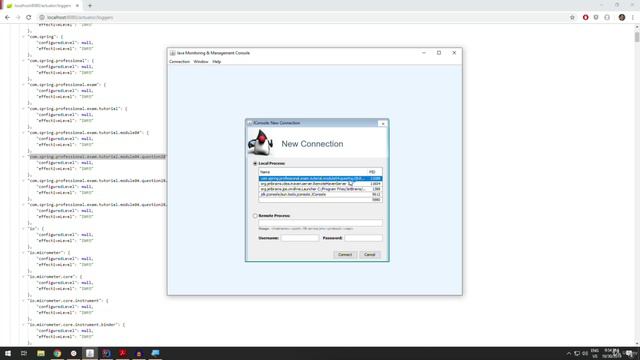Click the localhost URL in address bar
640x360 pixels.
point(80,18)
